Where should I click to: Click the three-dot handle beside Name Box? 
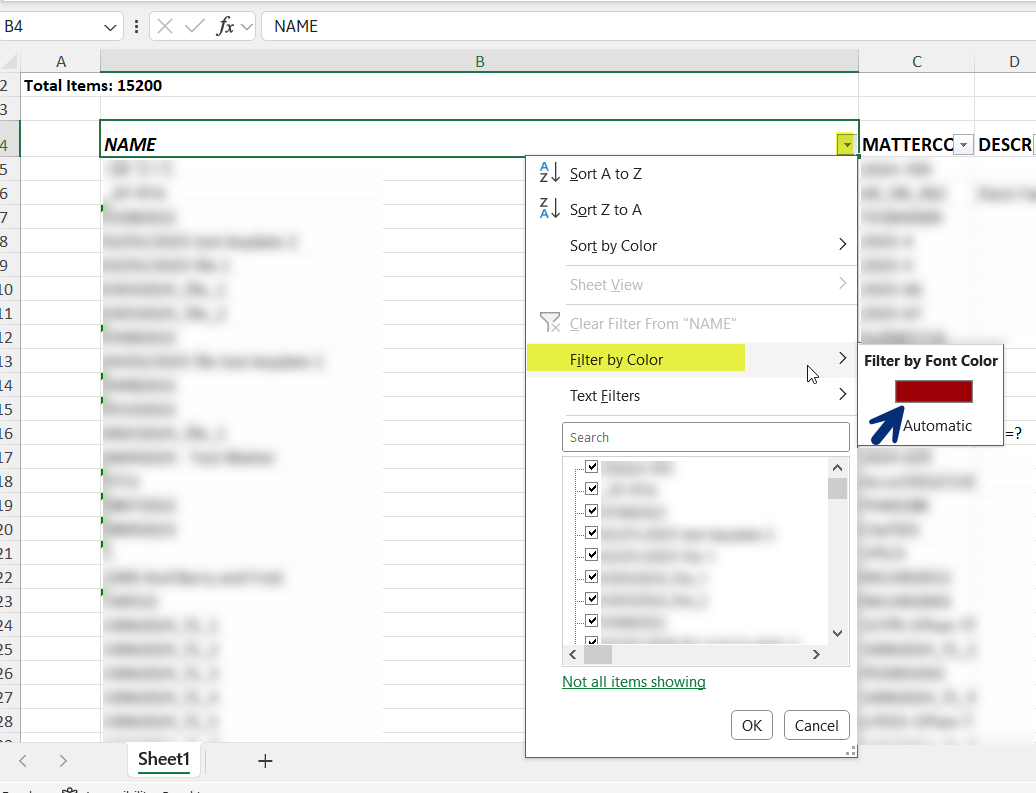pyautogui.click(x=136, y=26)
